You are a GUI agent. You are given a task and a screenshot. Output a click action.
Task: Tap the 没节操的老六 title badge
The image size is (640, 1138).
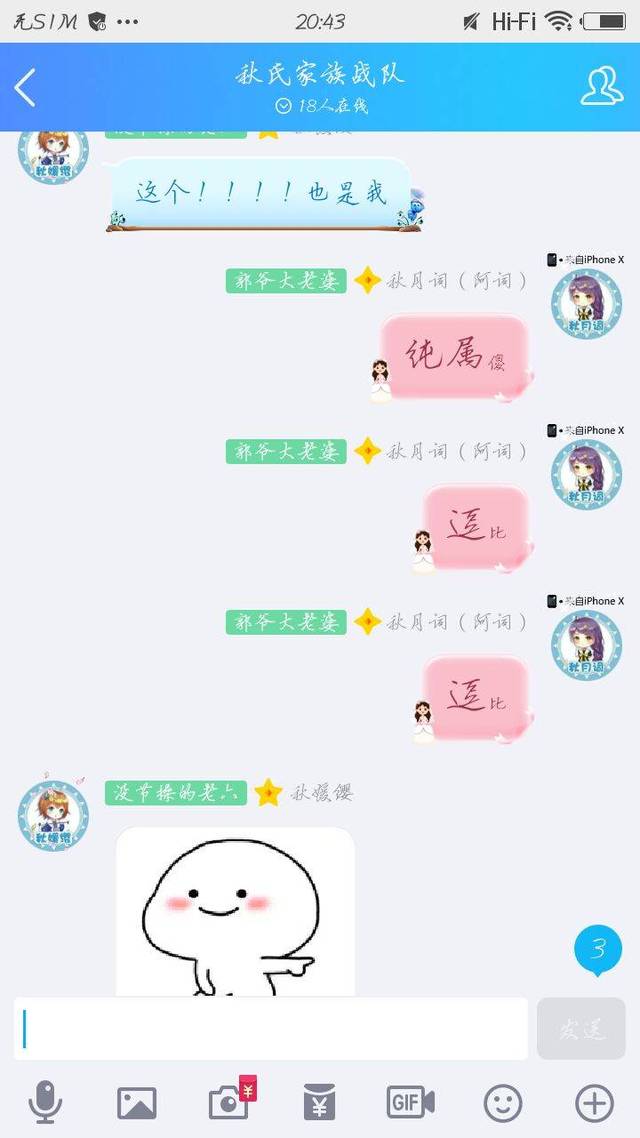tap(176, 793)
